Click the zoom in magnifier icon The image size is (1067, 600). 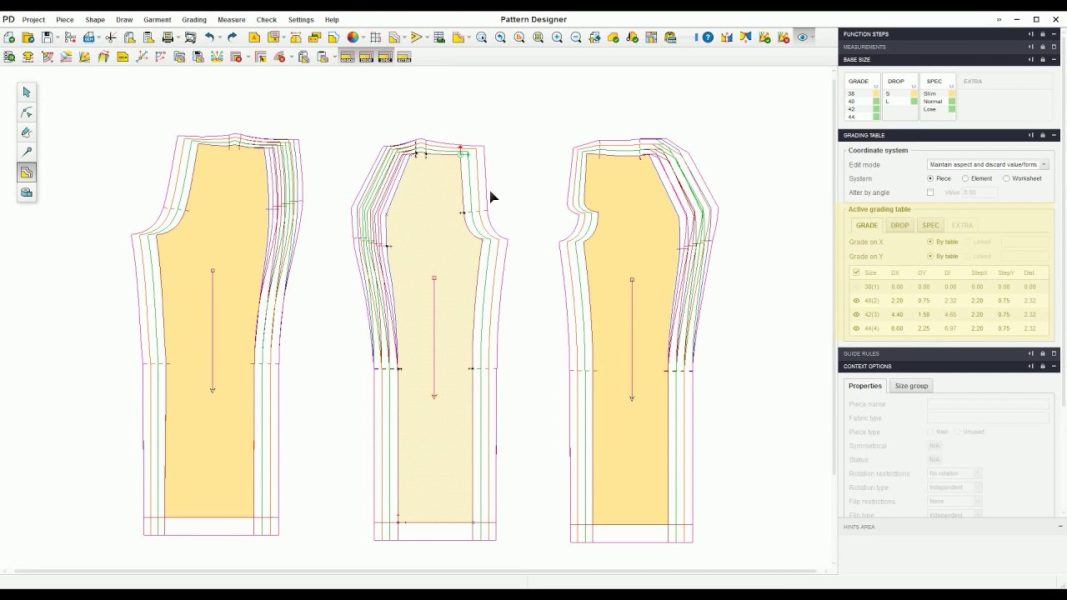[x=557, y=37]
